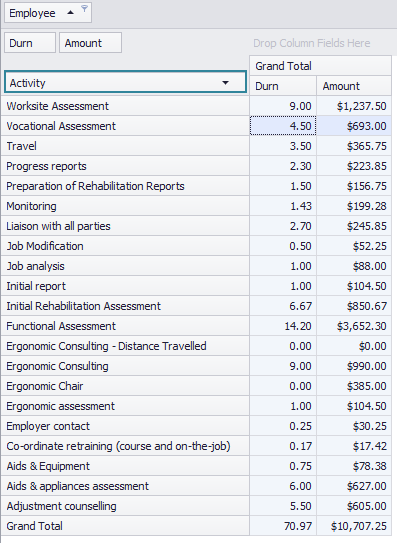Click the $850.67 amount cell
This screenshot has width=397, height=543.
(354, 306)
